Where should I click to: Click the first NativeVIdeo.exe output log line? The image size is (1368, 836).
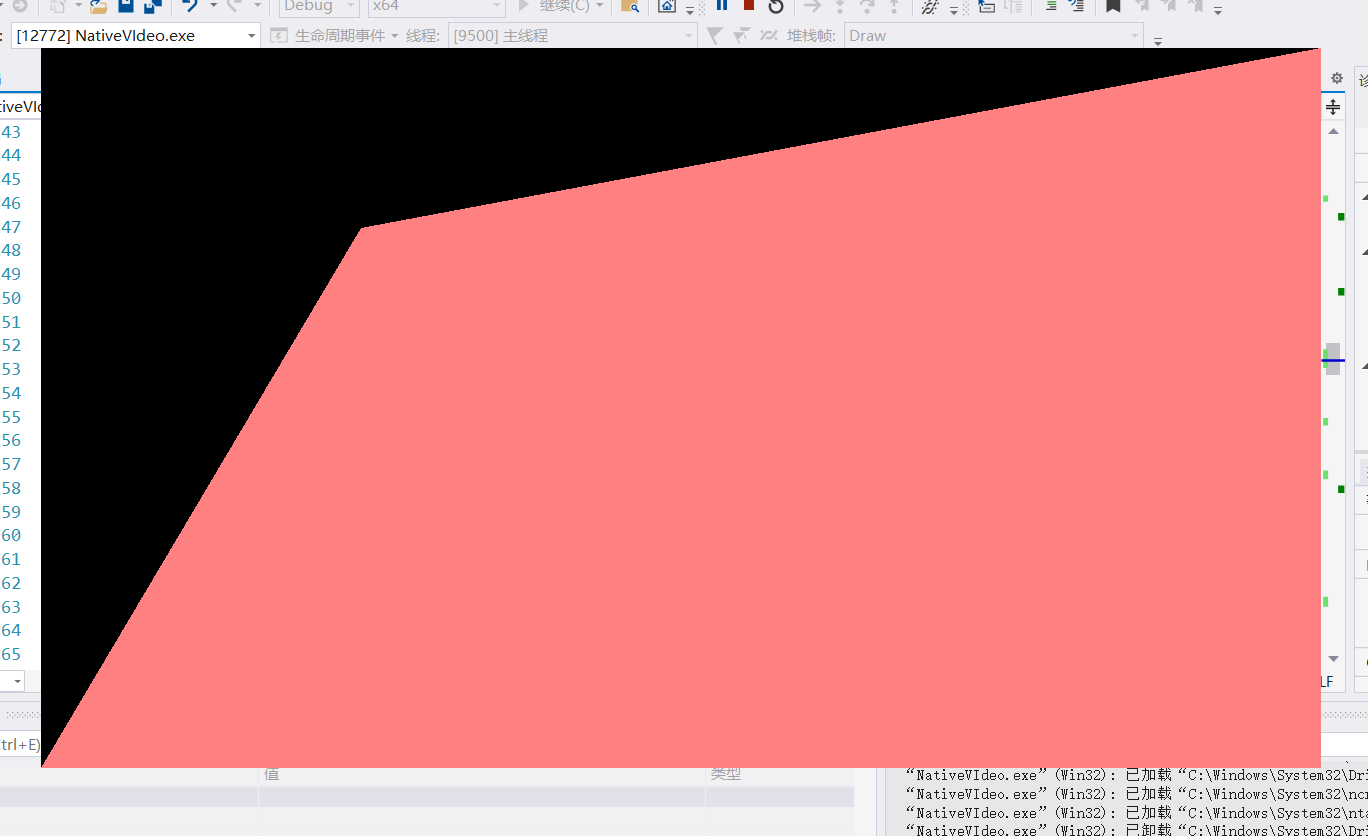1135,775
